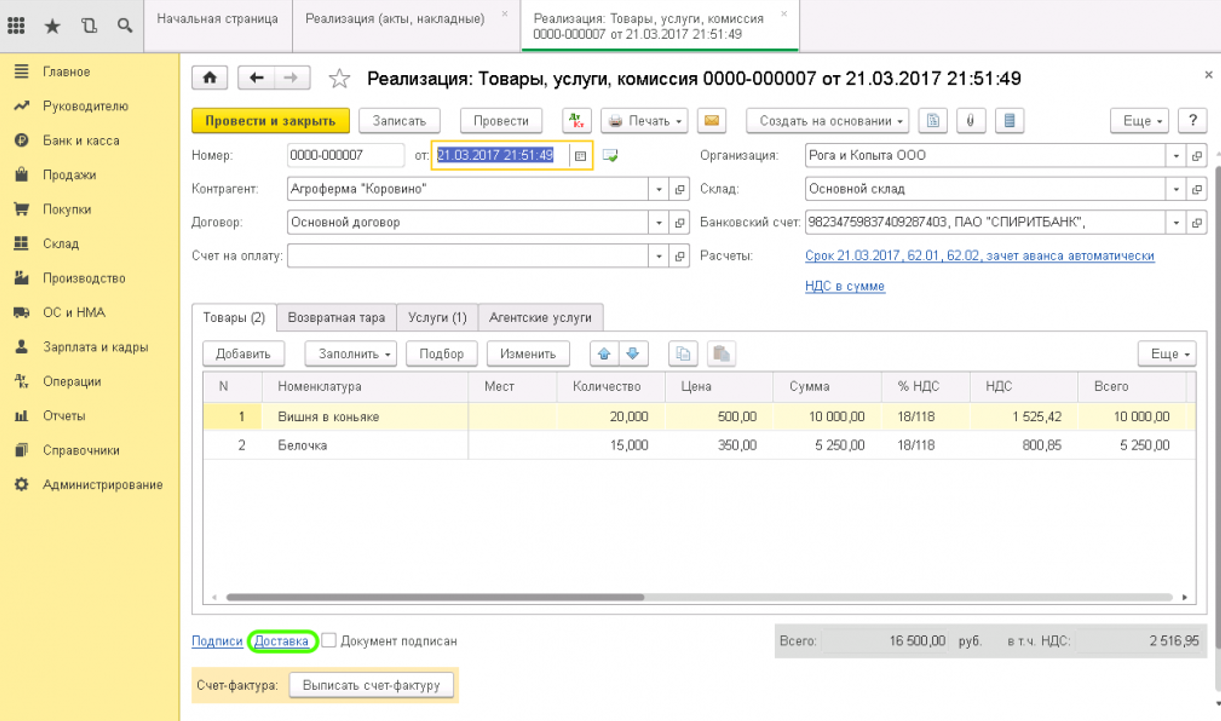Move row down with arrow icon
The image size is (1221, 721).
[x=634, y=354]
